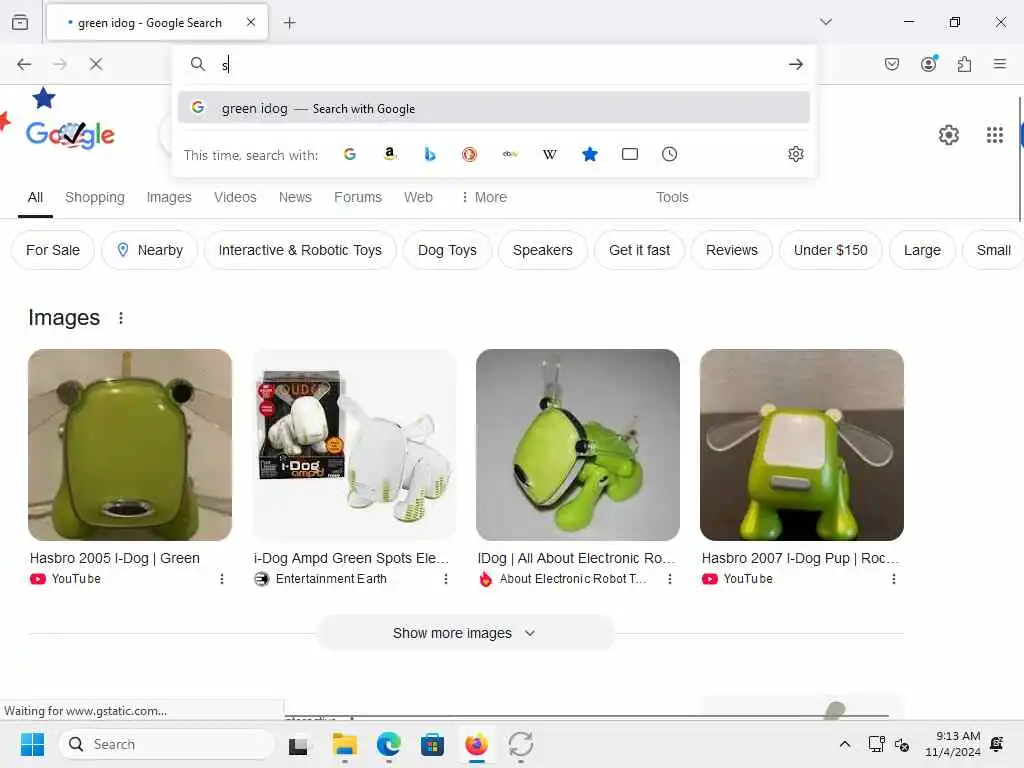Search this time with Google
Image resolution: width=1024 pixels, height=768 pixels.
click(350, 154)
